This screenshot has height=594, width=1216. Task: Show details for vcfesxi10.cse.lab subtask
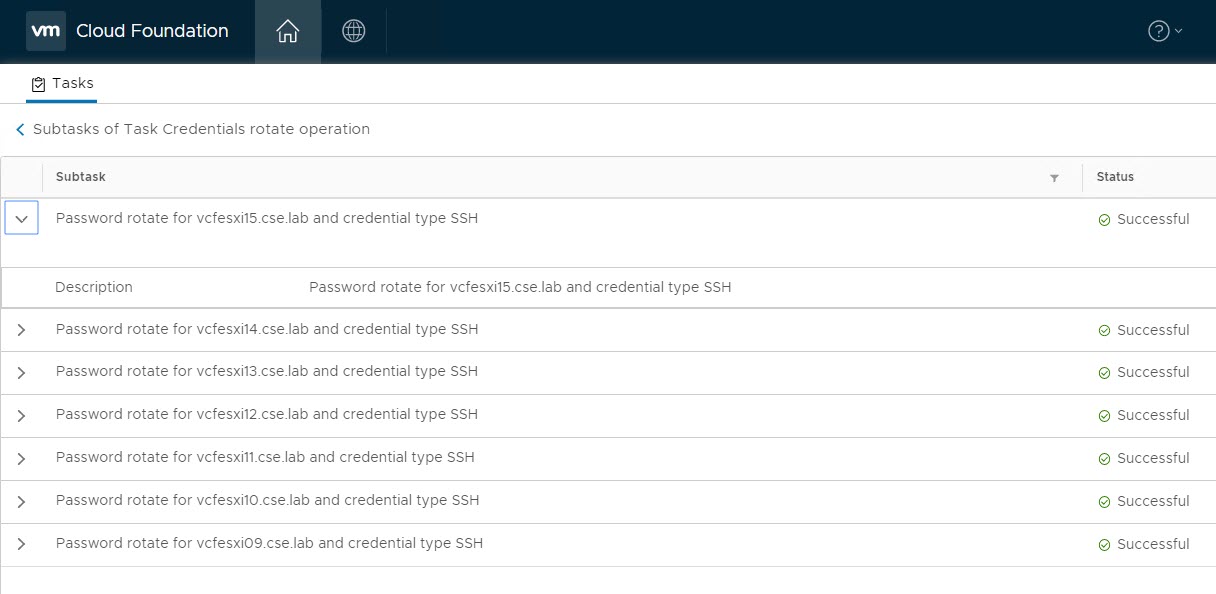[x=22, y=501]
